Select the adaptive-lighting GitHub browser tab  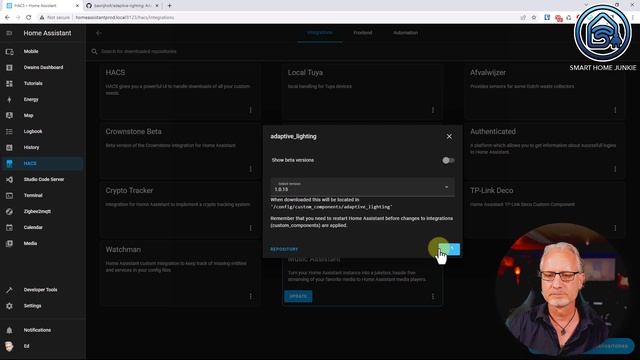(122, 6)
